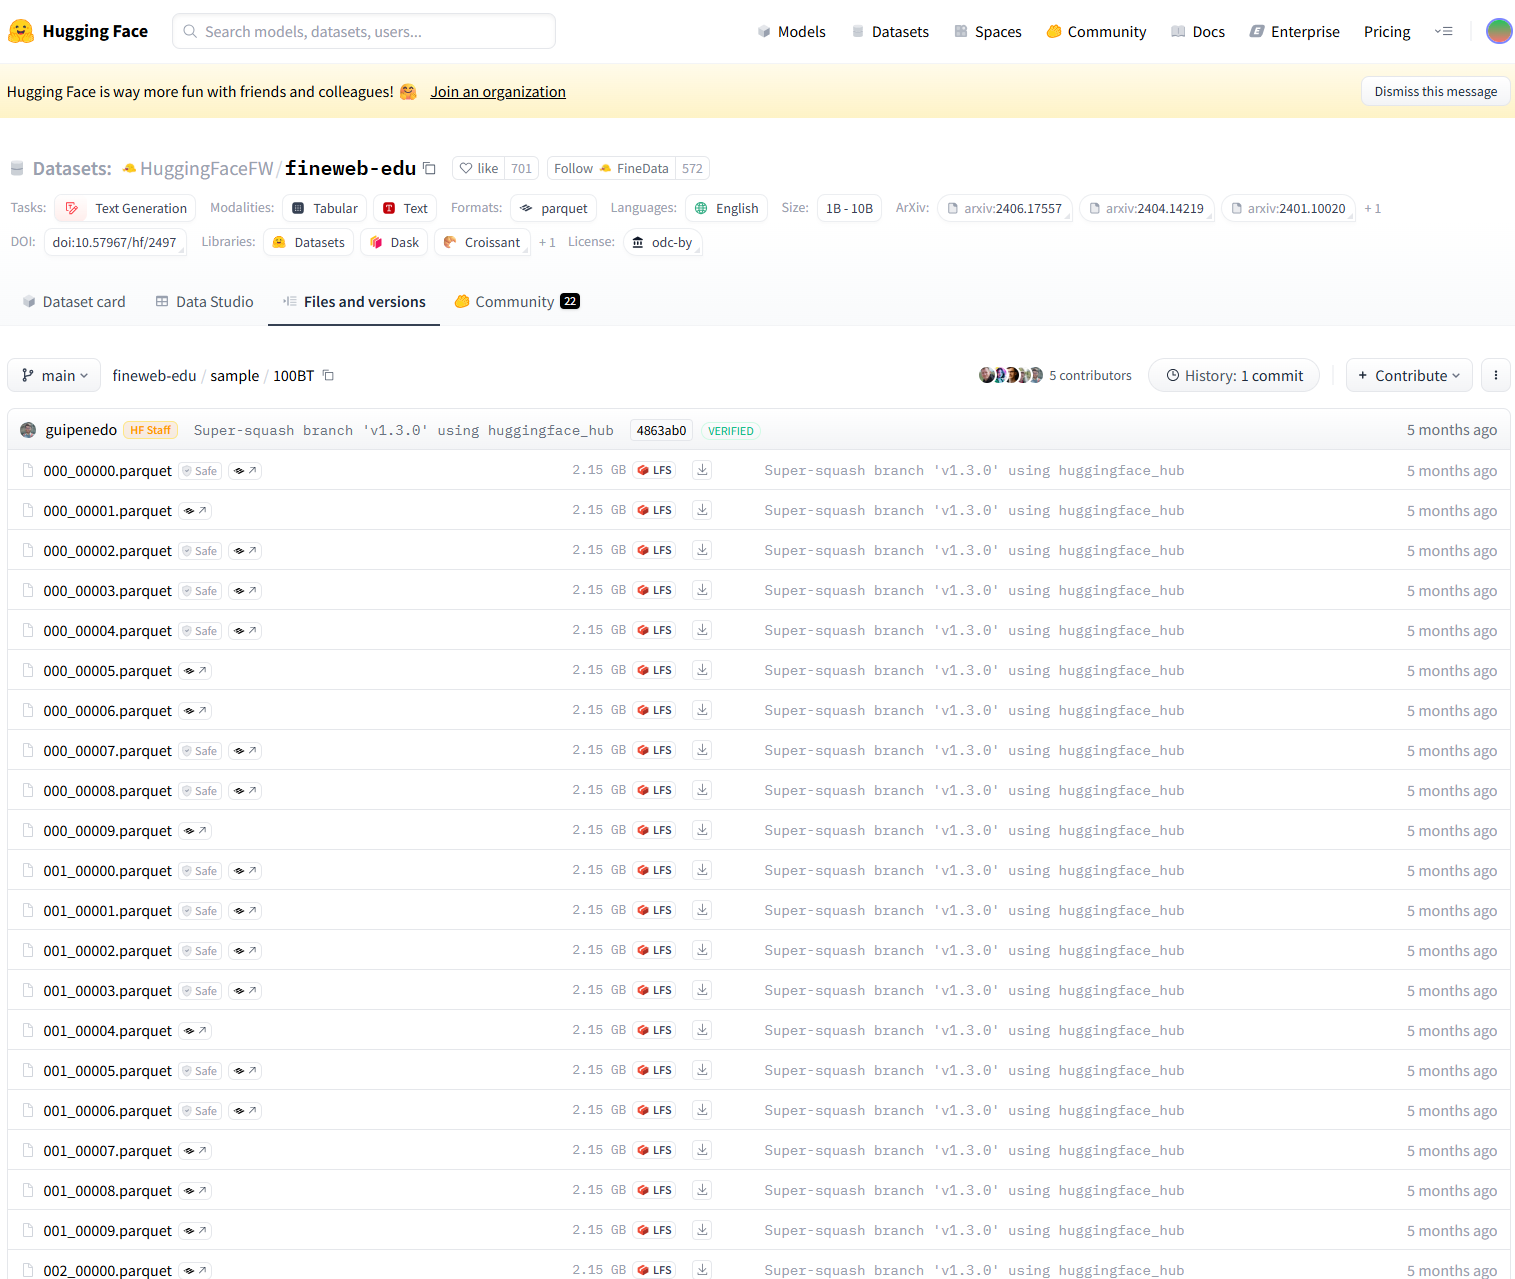Open Enterprise in the top navigation
This screenshot has height=1279, width=1515.
pyautogui.click(x=1294, y=31)
